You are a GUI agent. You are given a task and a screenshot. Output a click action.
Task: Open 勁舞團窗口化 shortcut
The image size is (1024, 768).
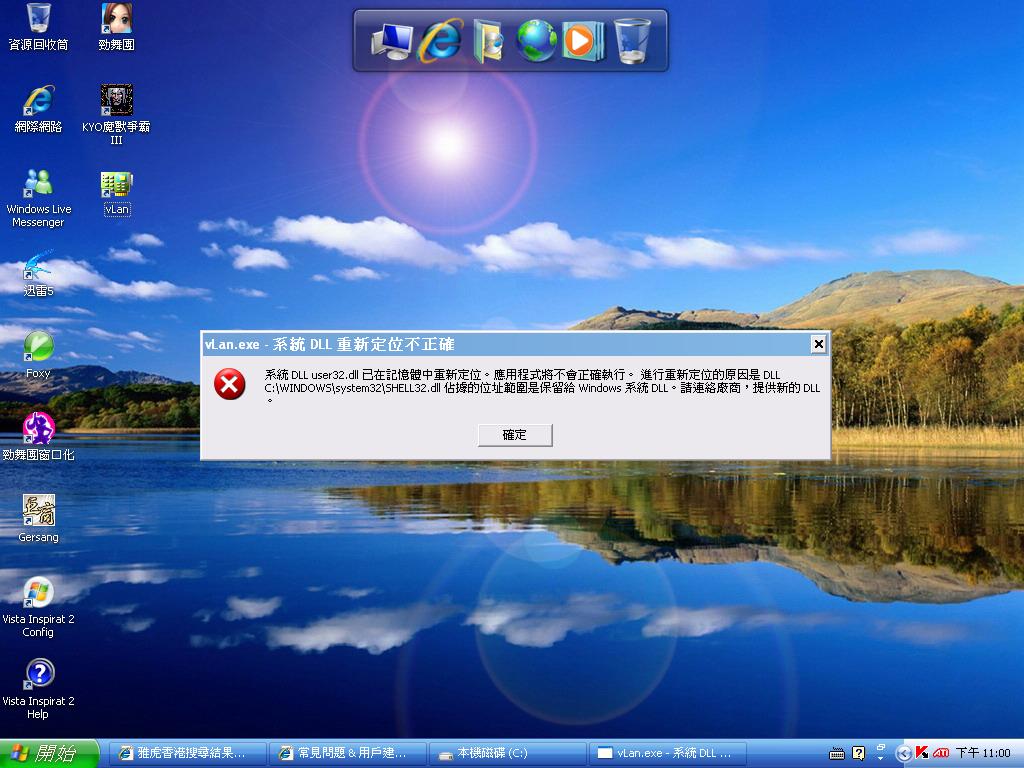pyautogui.click(x=38, y=430)
